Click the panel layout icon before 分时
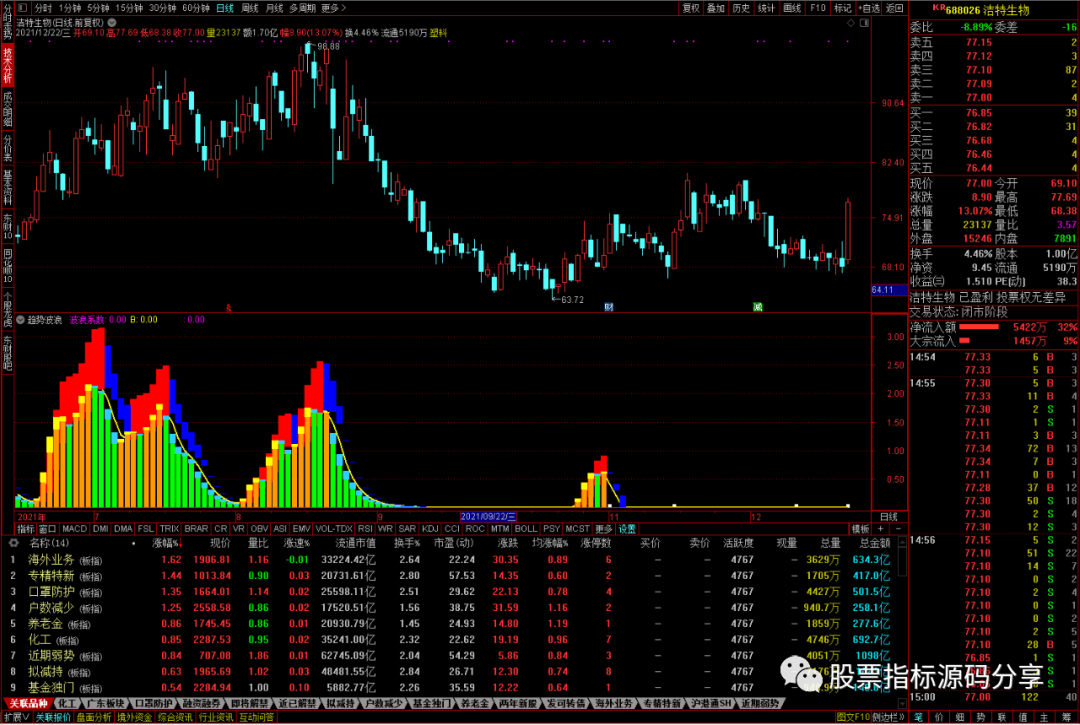 (22, 8)
